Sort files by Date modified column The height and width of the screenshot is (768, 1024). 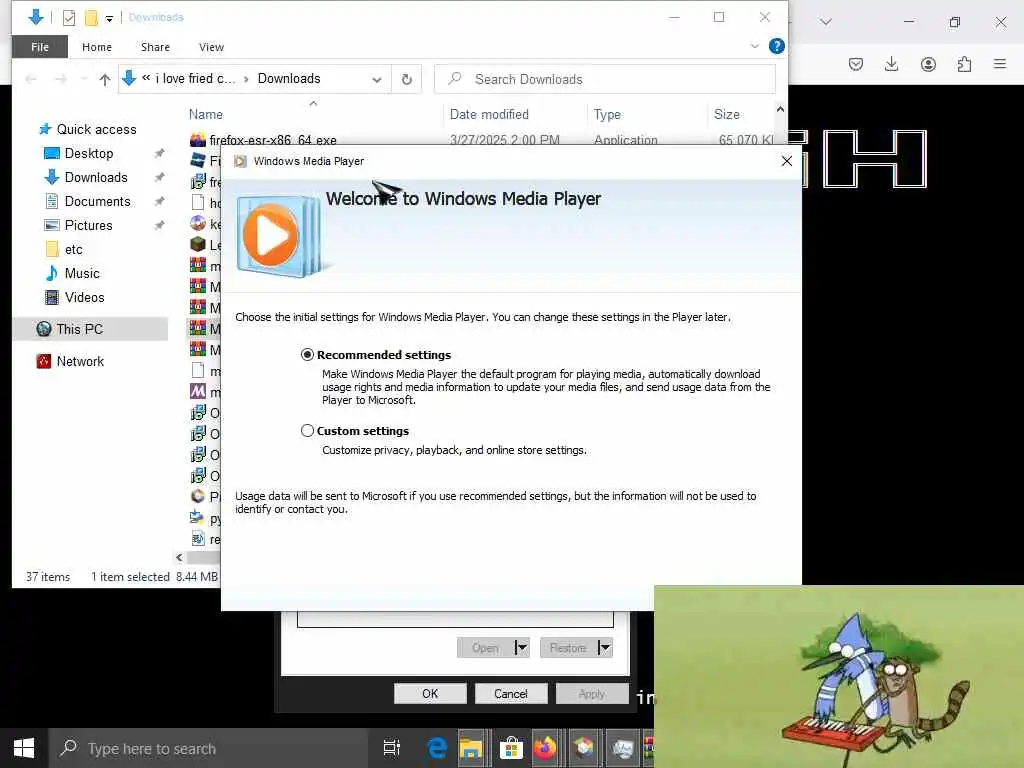click(489, 114)
